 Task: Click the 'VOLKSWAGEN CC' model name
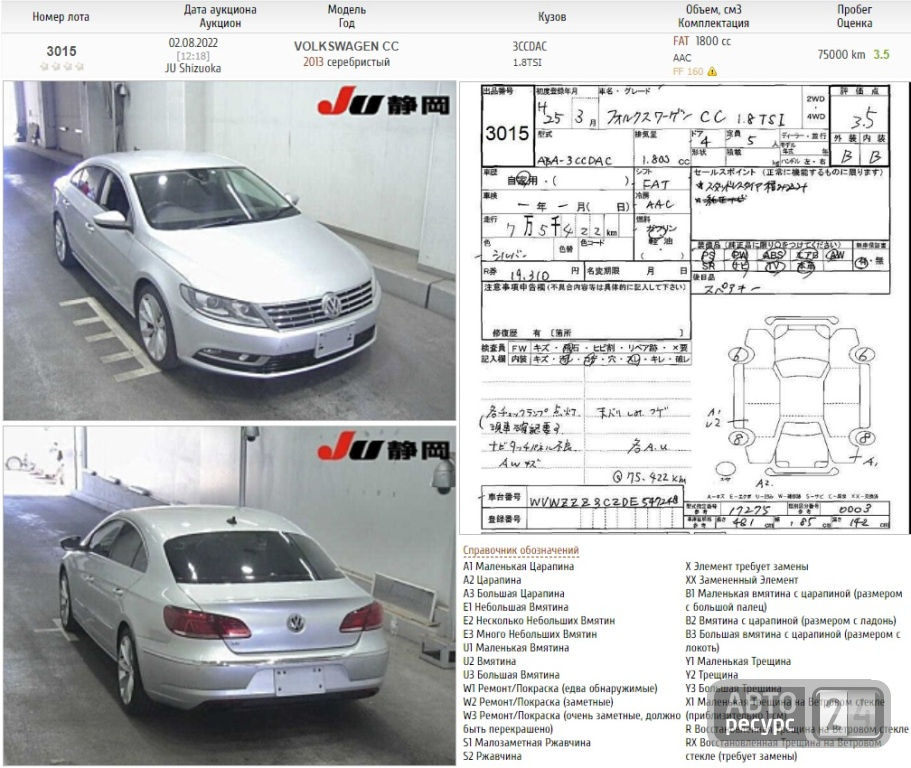(x=346, y=46)
